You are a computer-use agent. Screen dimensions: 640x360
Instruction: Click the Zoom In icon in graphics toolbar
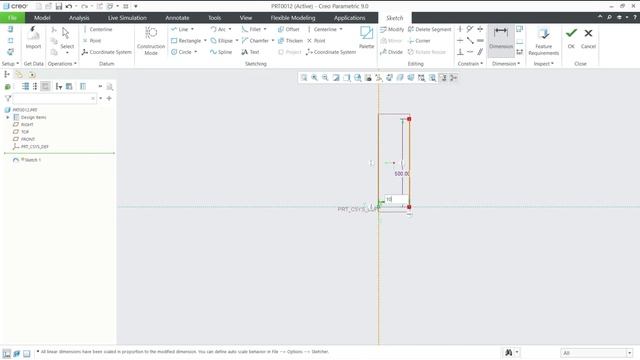pos(315,78)
